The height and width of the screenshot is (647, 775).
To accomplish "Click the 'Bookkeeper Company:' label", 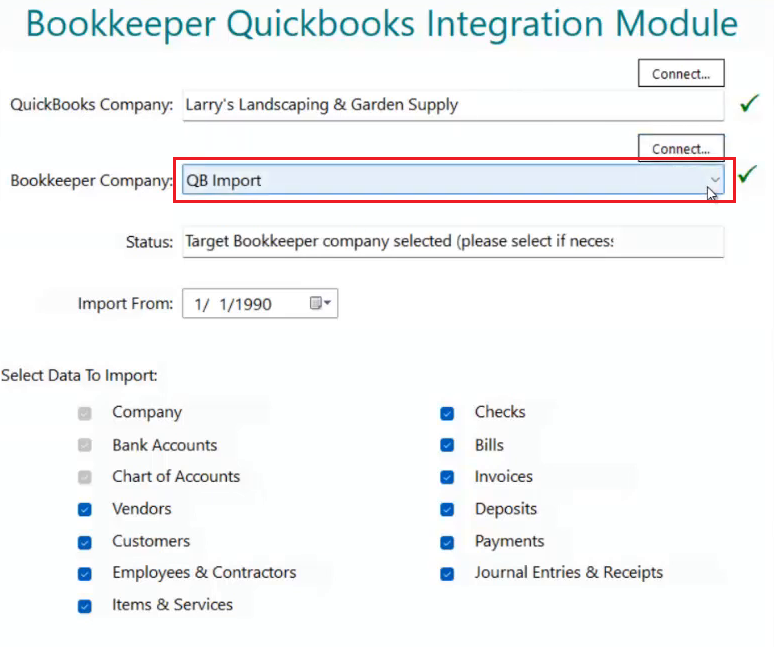I will pos(91,180).
